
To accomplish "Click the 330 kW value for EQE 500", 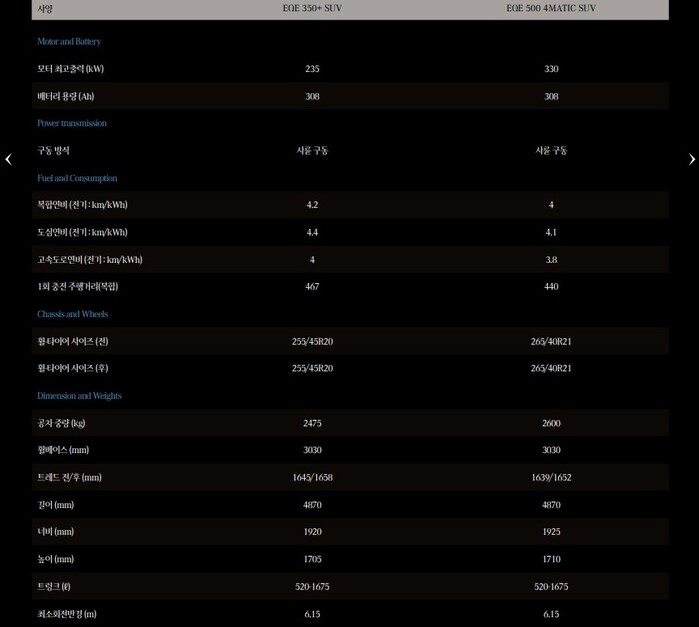I will 551,69.
